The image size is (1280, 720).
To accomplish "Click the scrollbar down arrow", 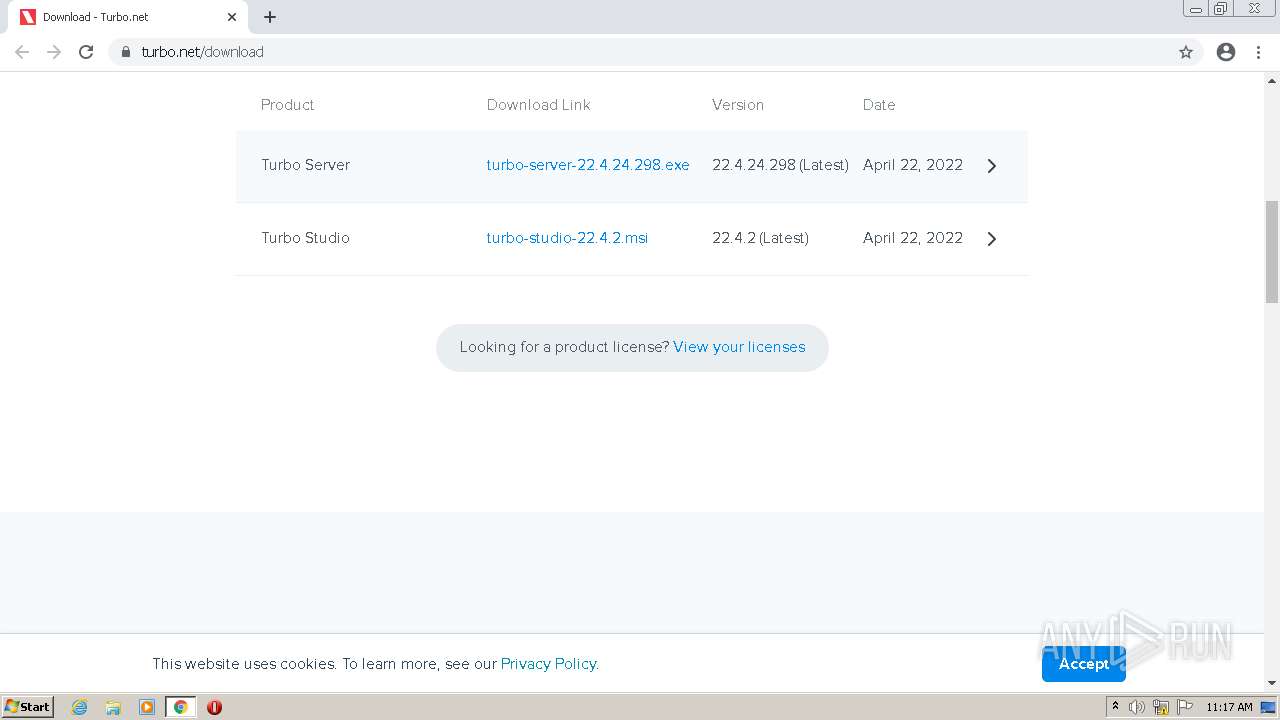I will coord(1272,683).
